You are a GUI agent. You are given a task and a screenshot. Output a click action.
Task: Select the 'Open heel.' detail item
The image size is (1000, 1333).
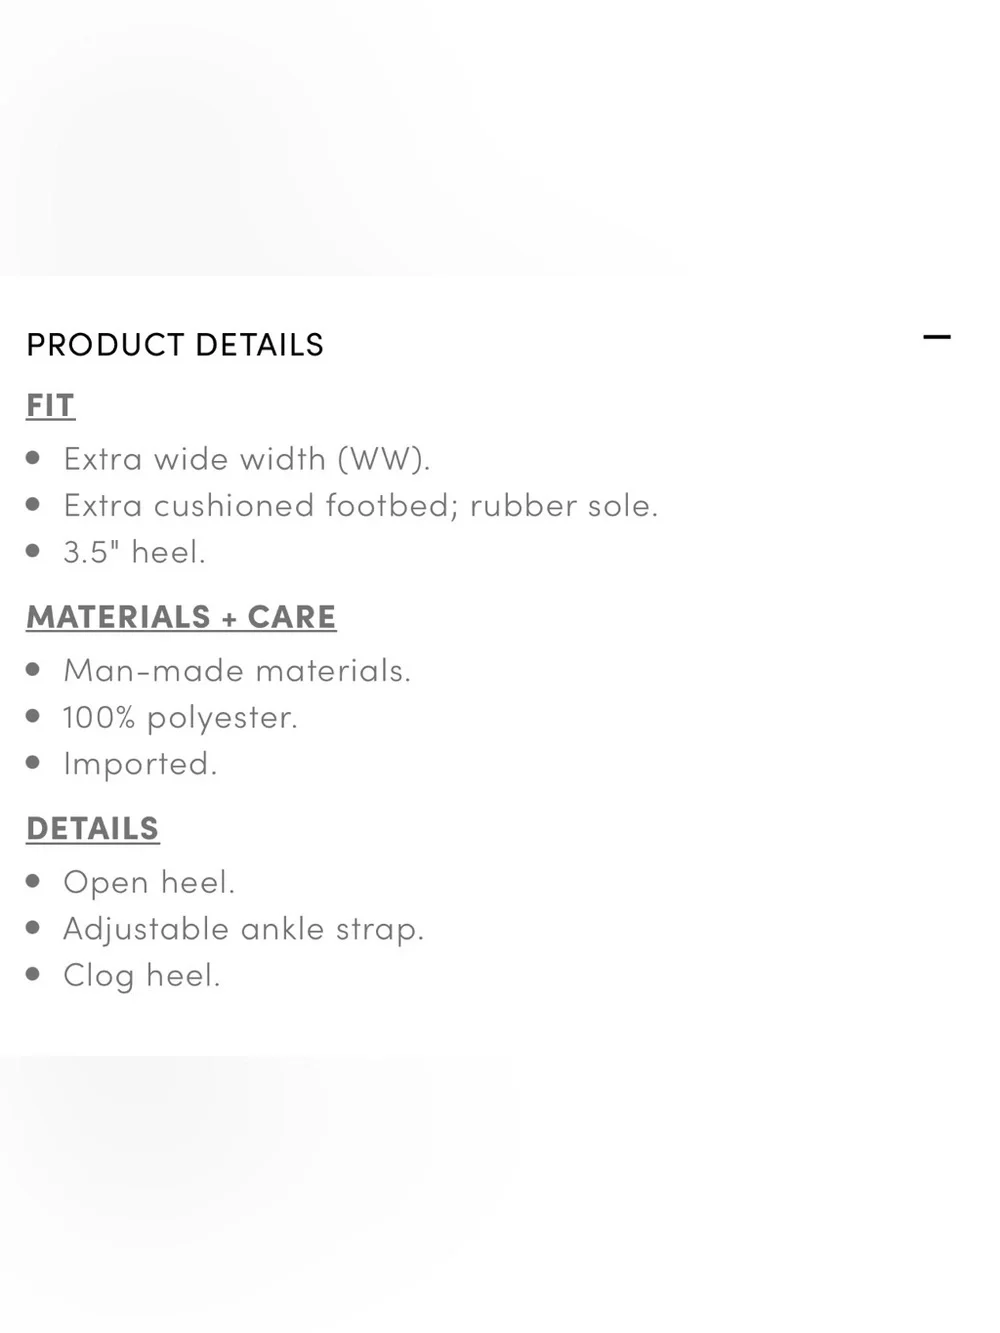coord(149,882)
